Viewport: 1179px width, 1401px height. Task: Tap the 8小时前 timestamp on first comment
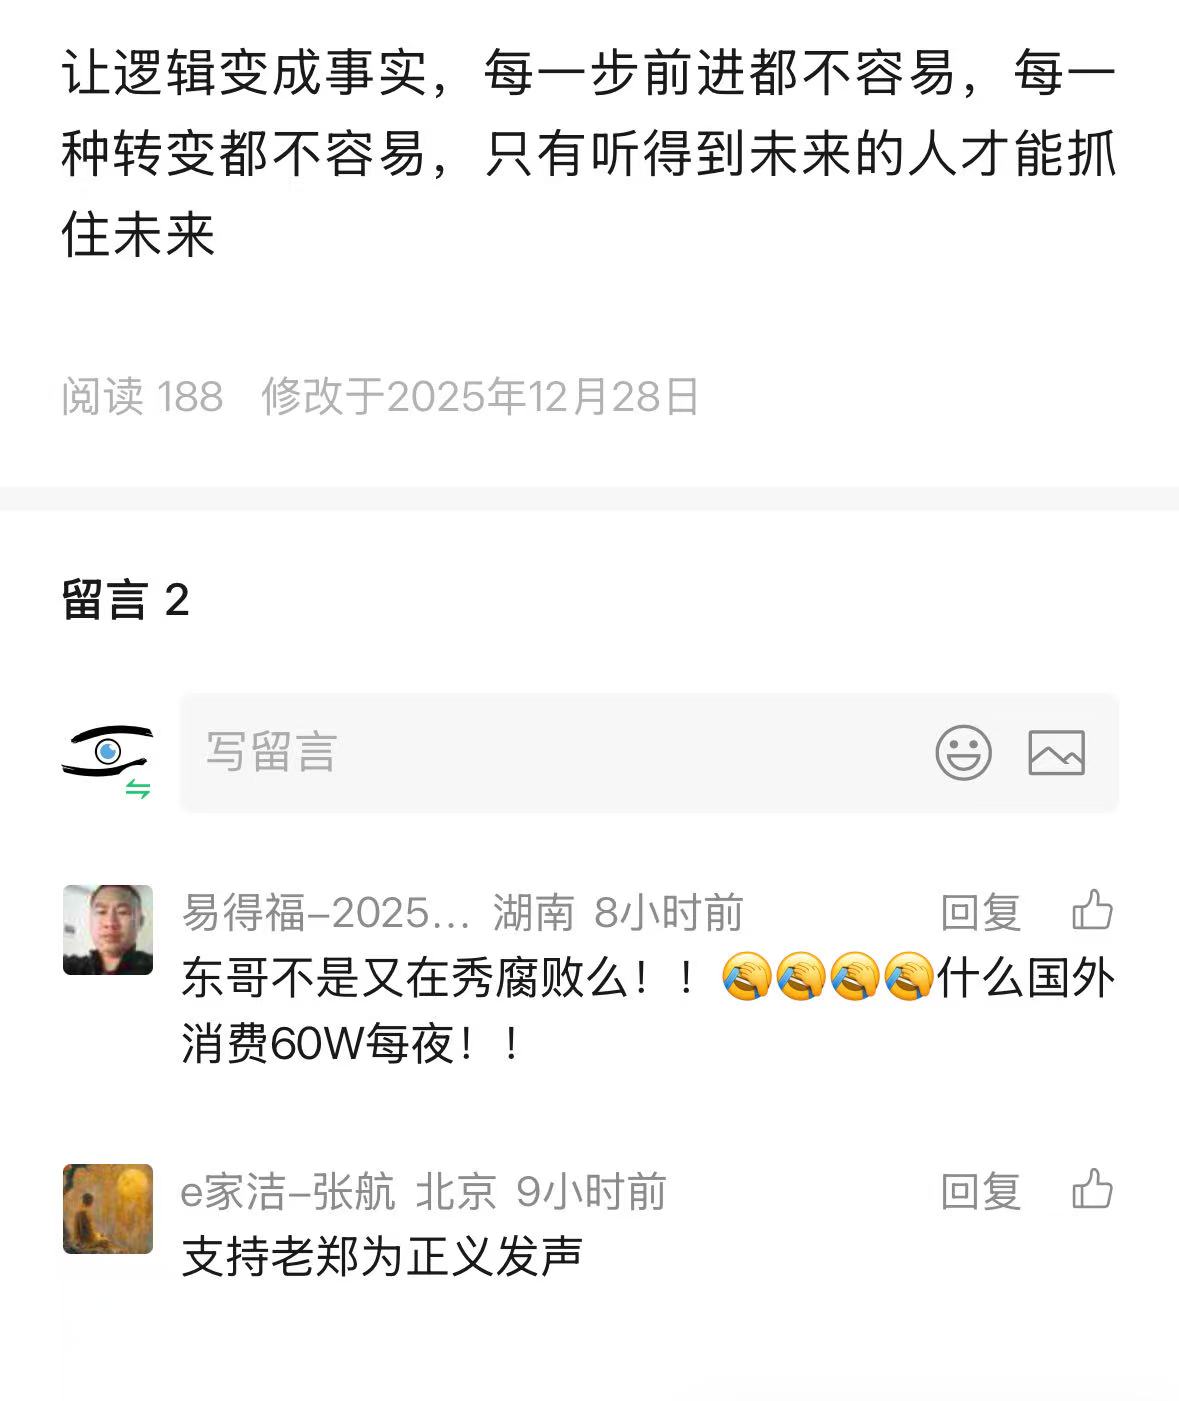[669, 912]
